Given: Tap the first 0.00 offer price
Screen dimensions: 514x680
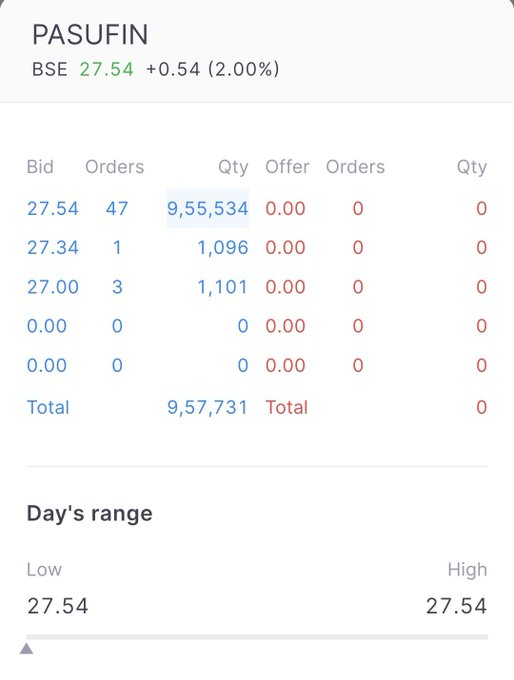Looking at the screenshot, I should coord(285,209).
